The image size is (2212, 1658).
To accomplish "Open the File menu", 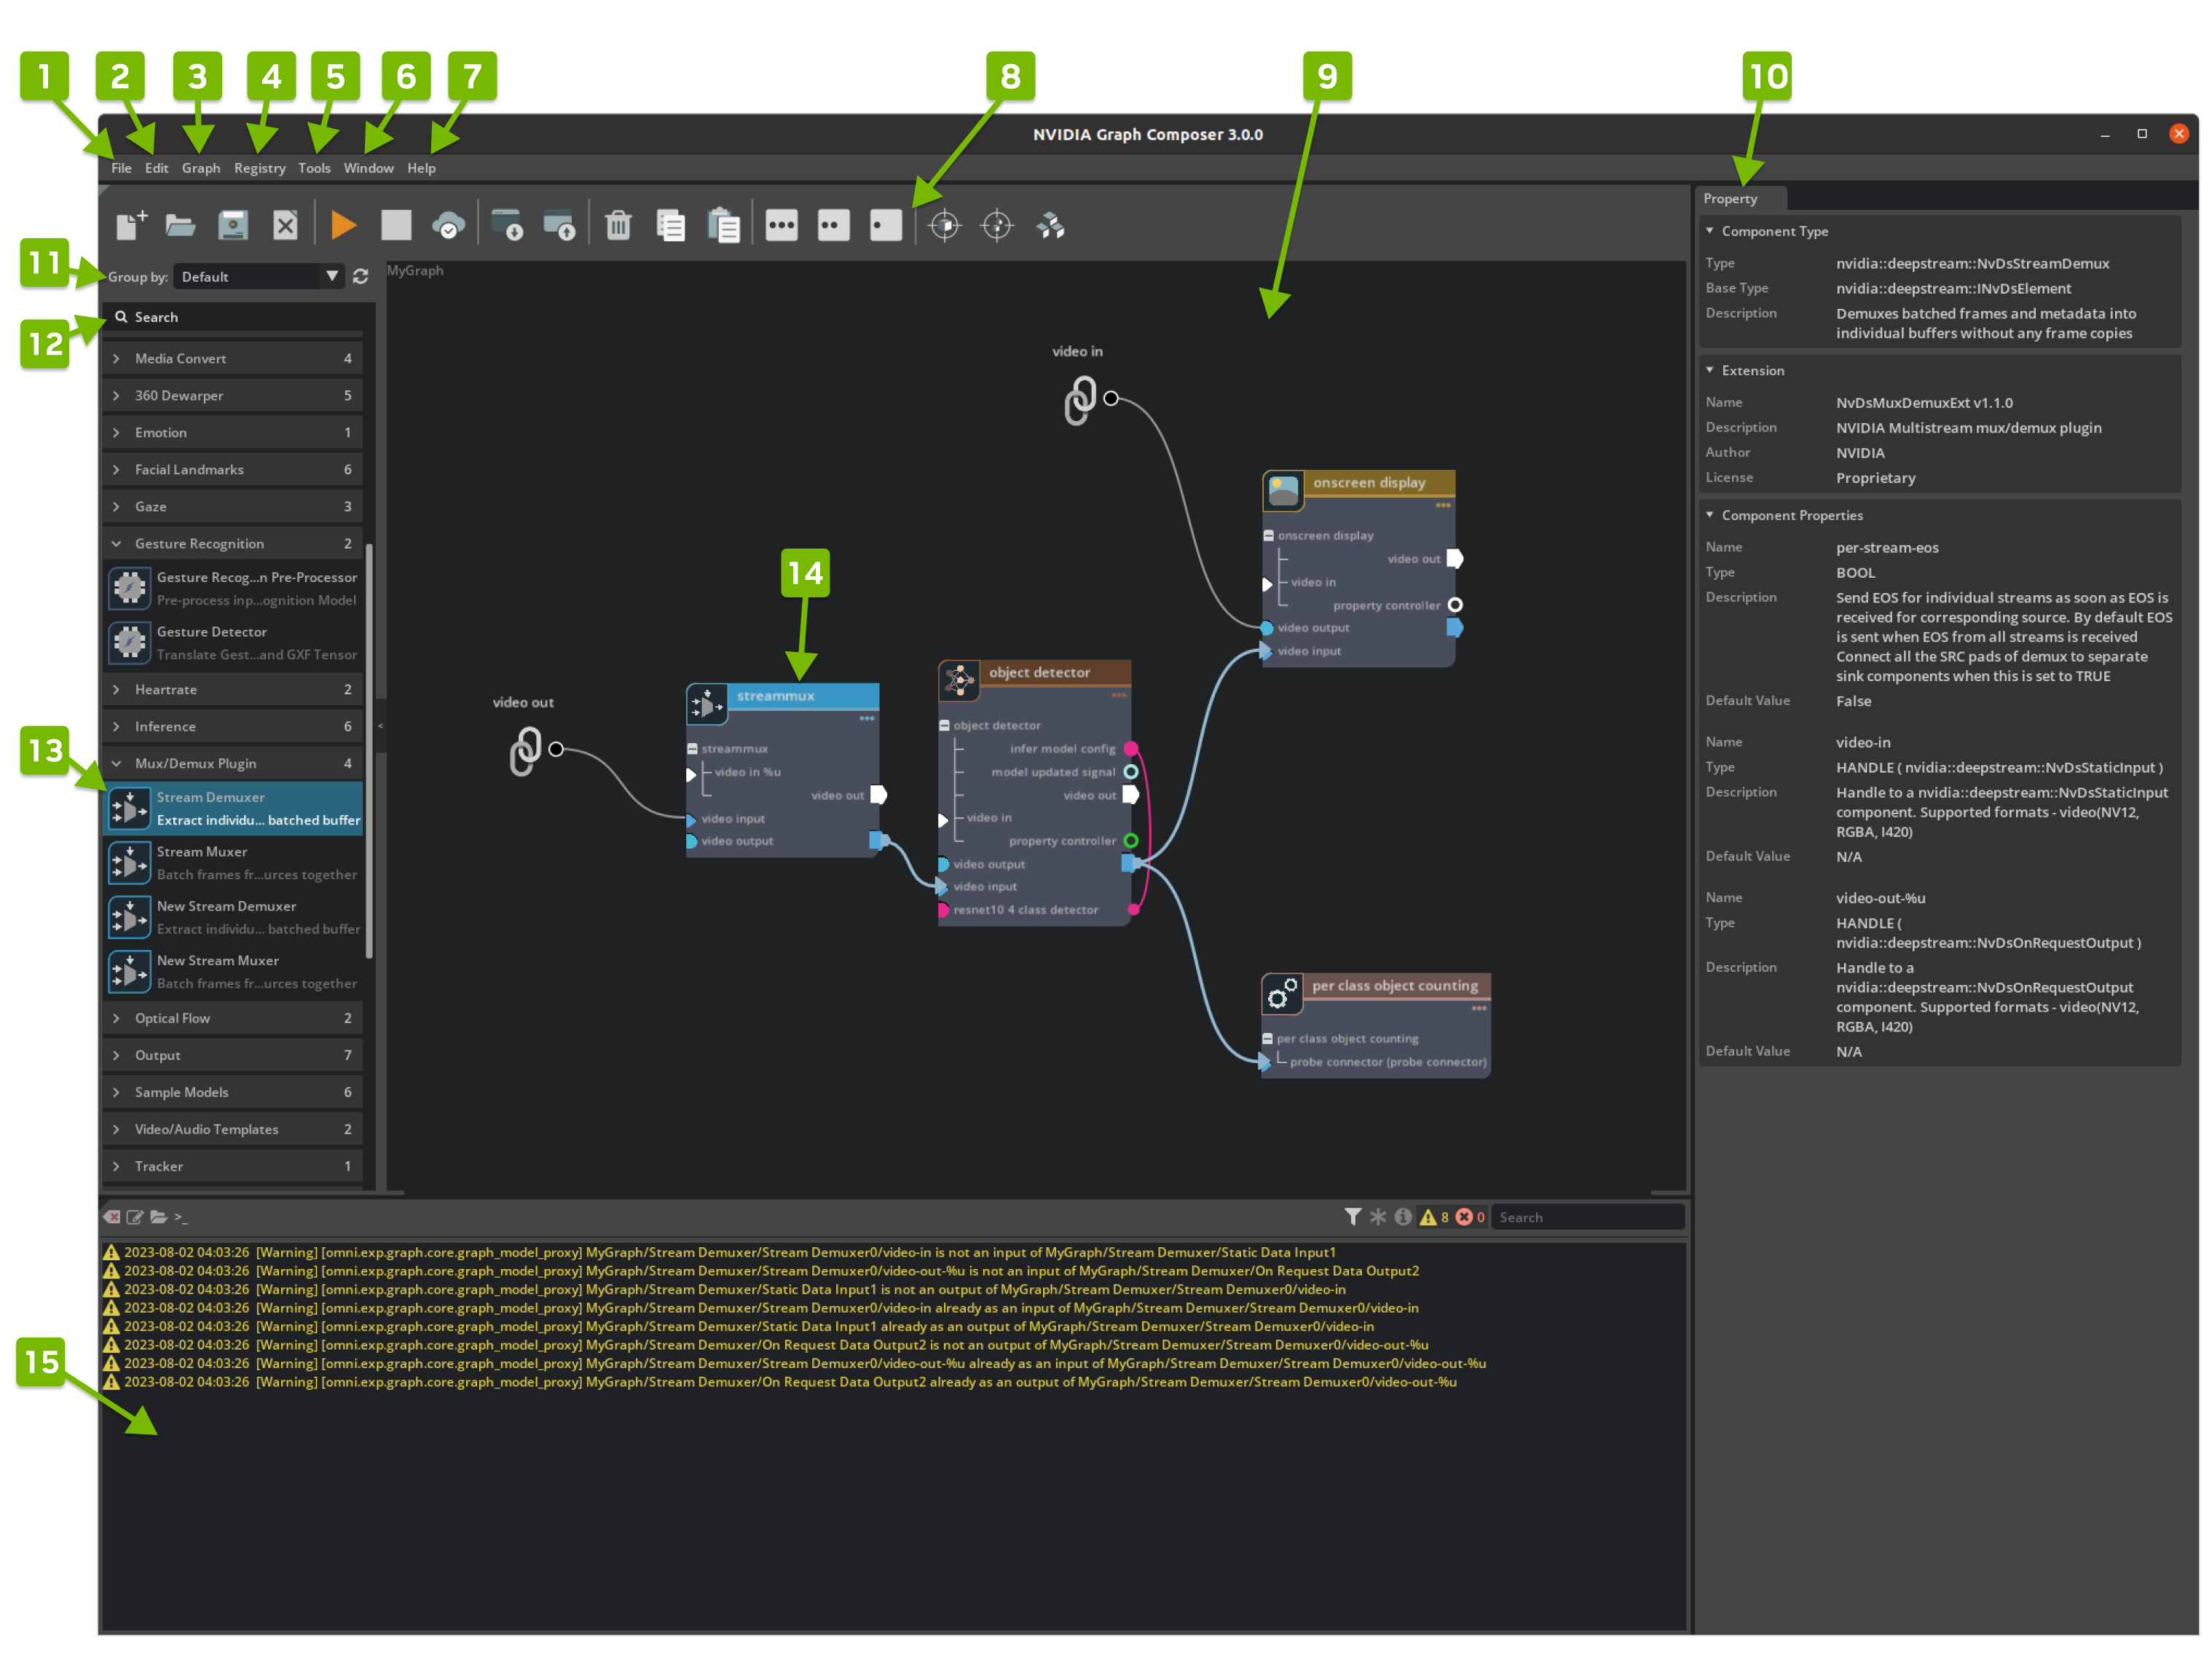I will (x=121, y=168).
